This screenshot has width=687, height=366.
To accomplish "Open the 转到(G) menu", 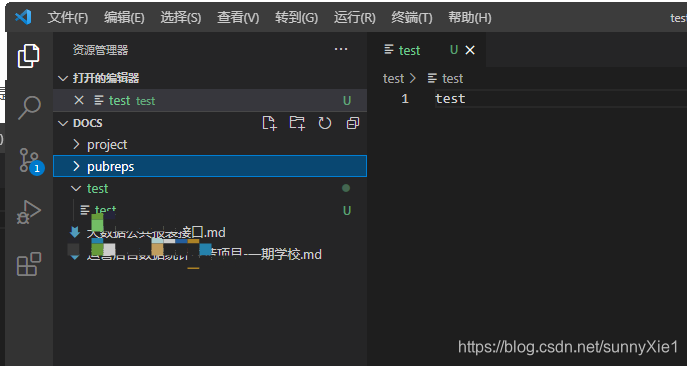I will point(296,18).
